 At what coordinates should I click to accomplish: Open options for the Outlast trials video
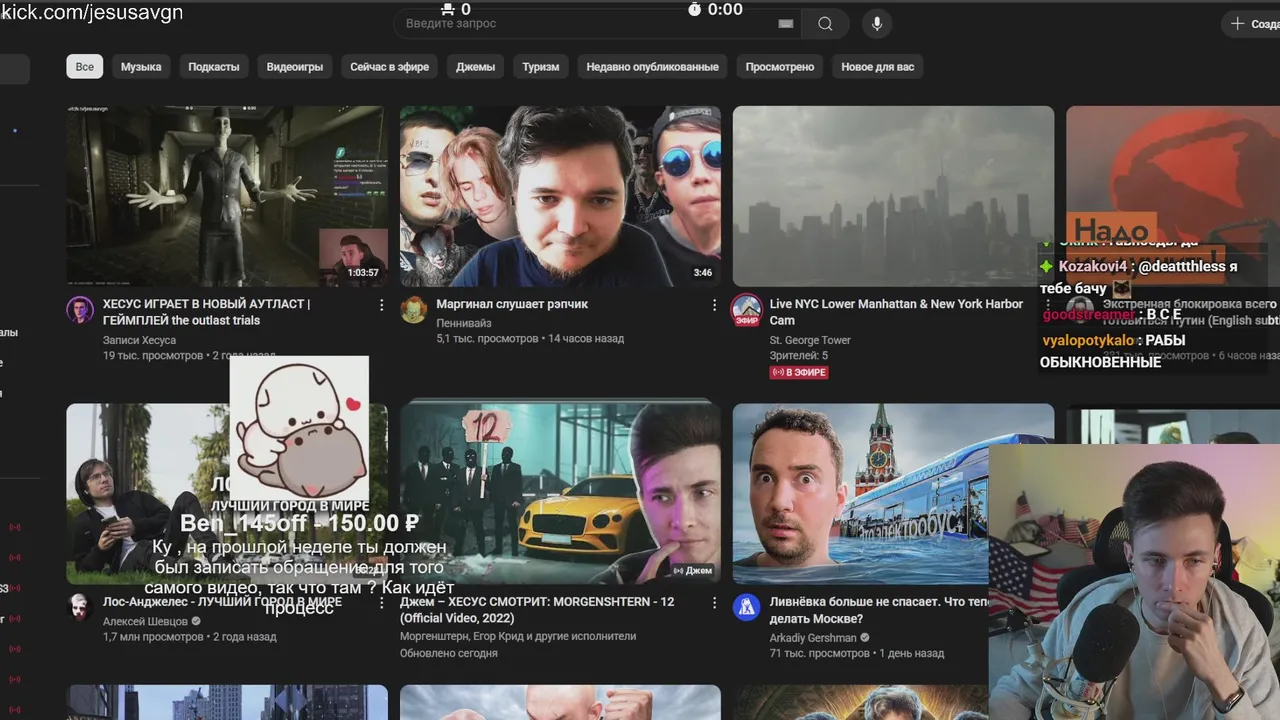(381, 305)
